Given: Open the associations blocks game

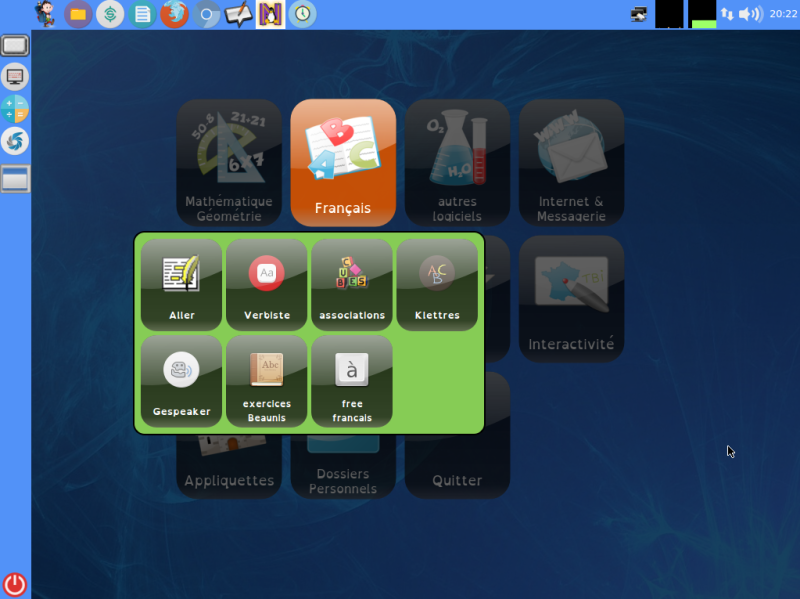Looking at the screenshot, I should pyautogui.click(x=352, y=285).
